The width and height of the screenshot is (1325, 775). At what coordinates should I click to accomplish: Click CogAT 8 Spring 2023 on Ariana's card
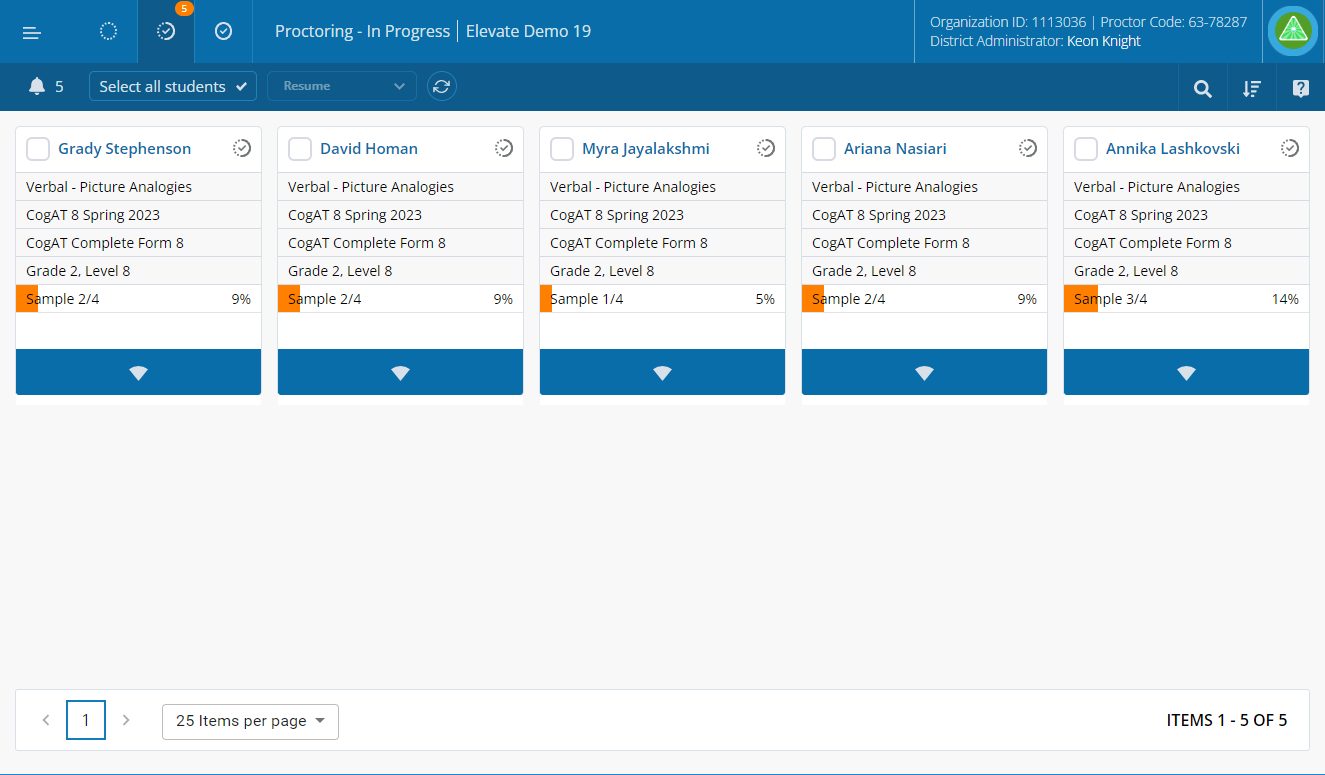tap(879, 215)
